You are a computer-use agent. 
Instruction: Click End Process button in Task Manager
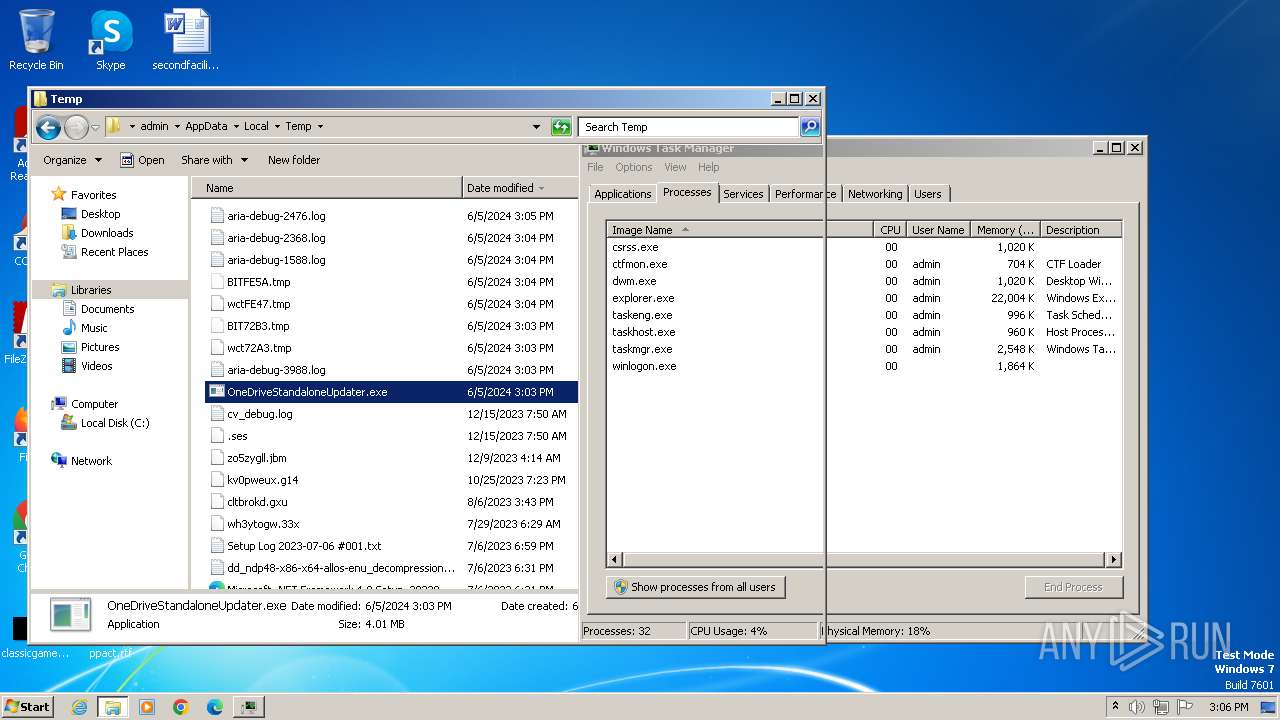pos(1073,587)
